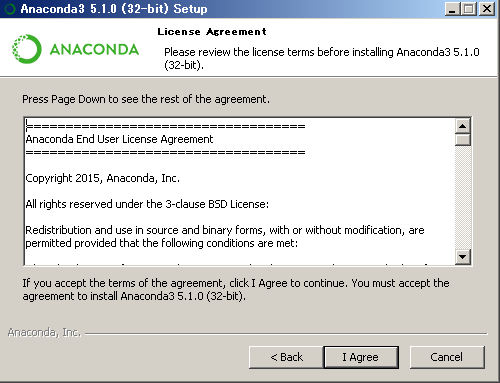
Task: Click the '3-clause BSD License' line
Action: click(x=147, y=204)
